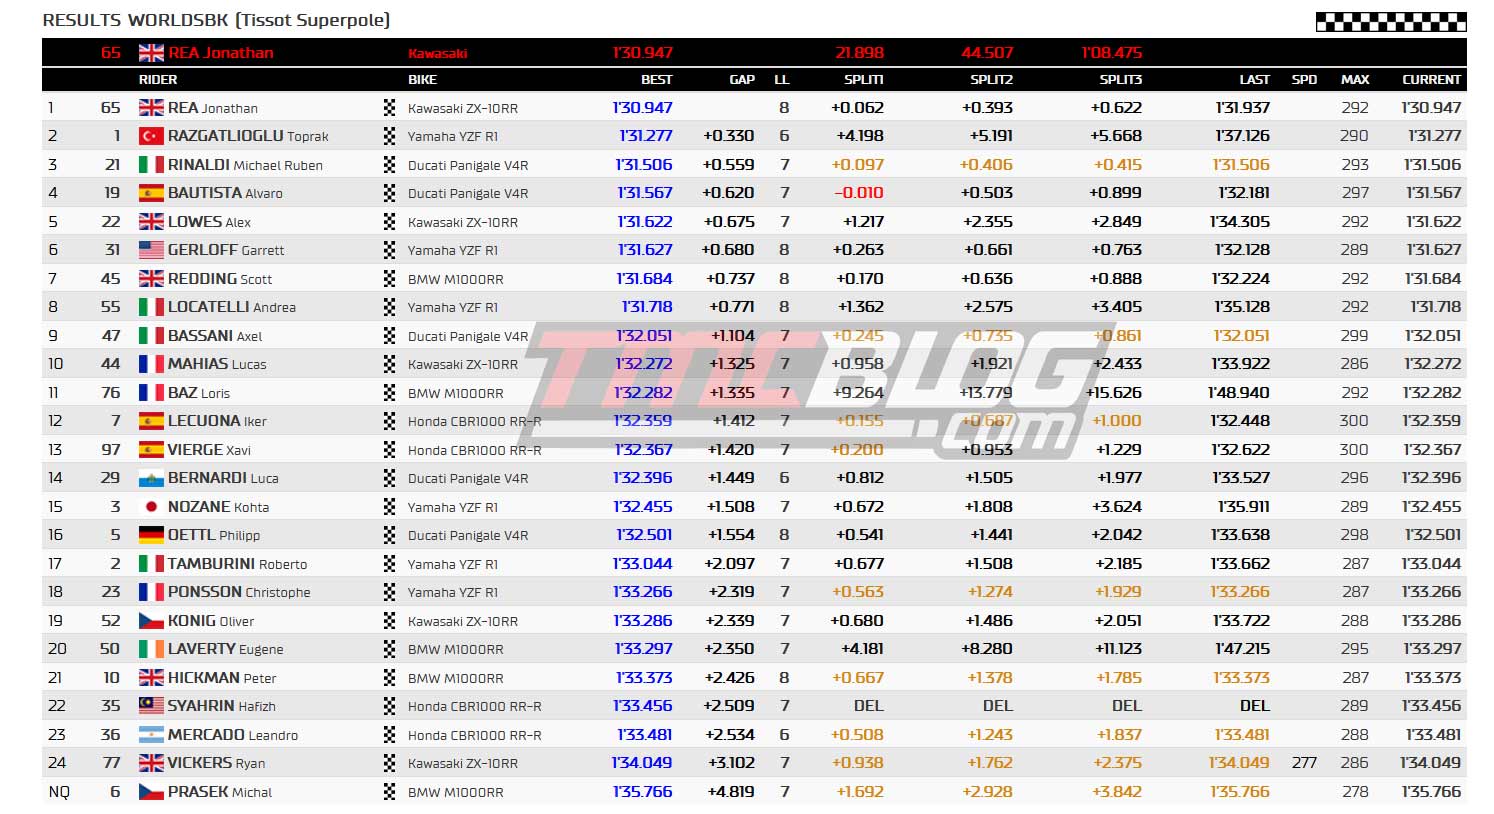Click the German flag beside OETTL Philipp

[151, 535]
